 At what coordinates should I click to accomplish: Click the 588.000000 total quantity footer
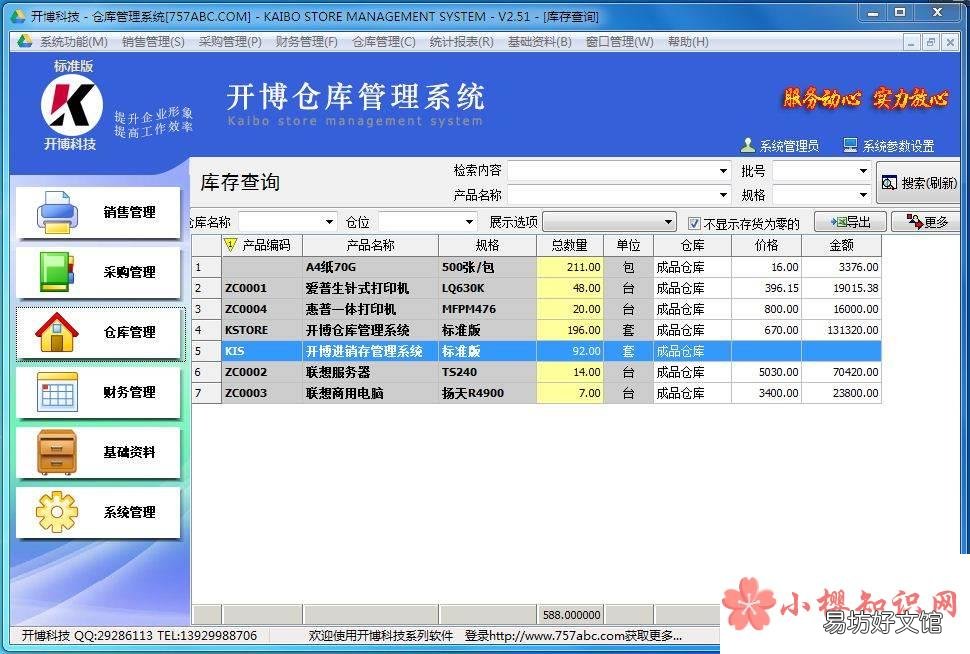pos(570,614)
